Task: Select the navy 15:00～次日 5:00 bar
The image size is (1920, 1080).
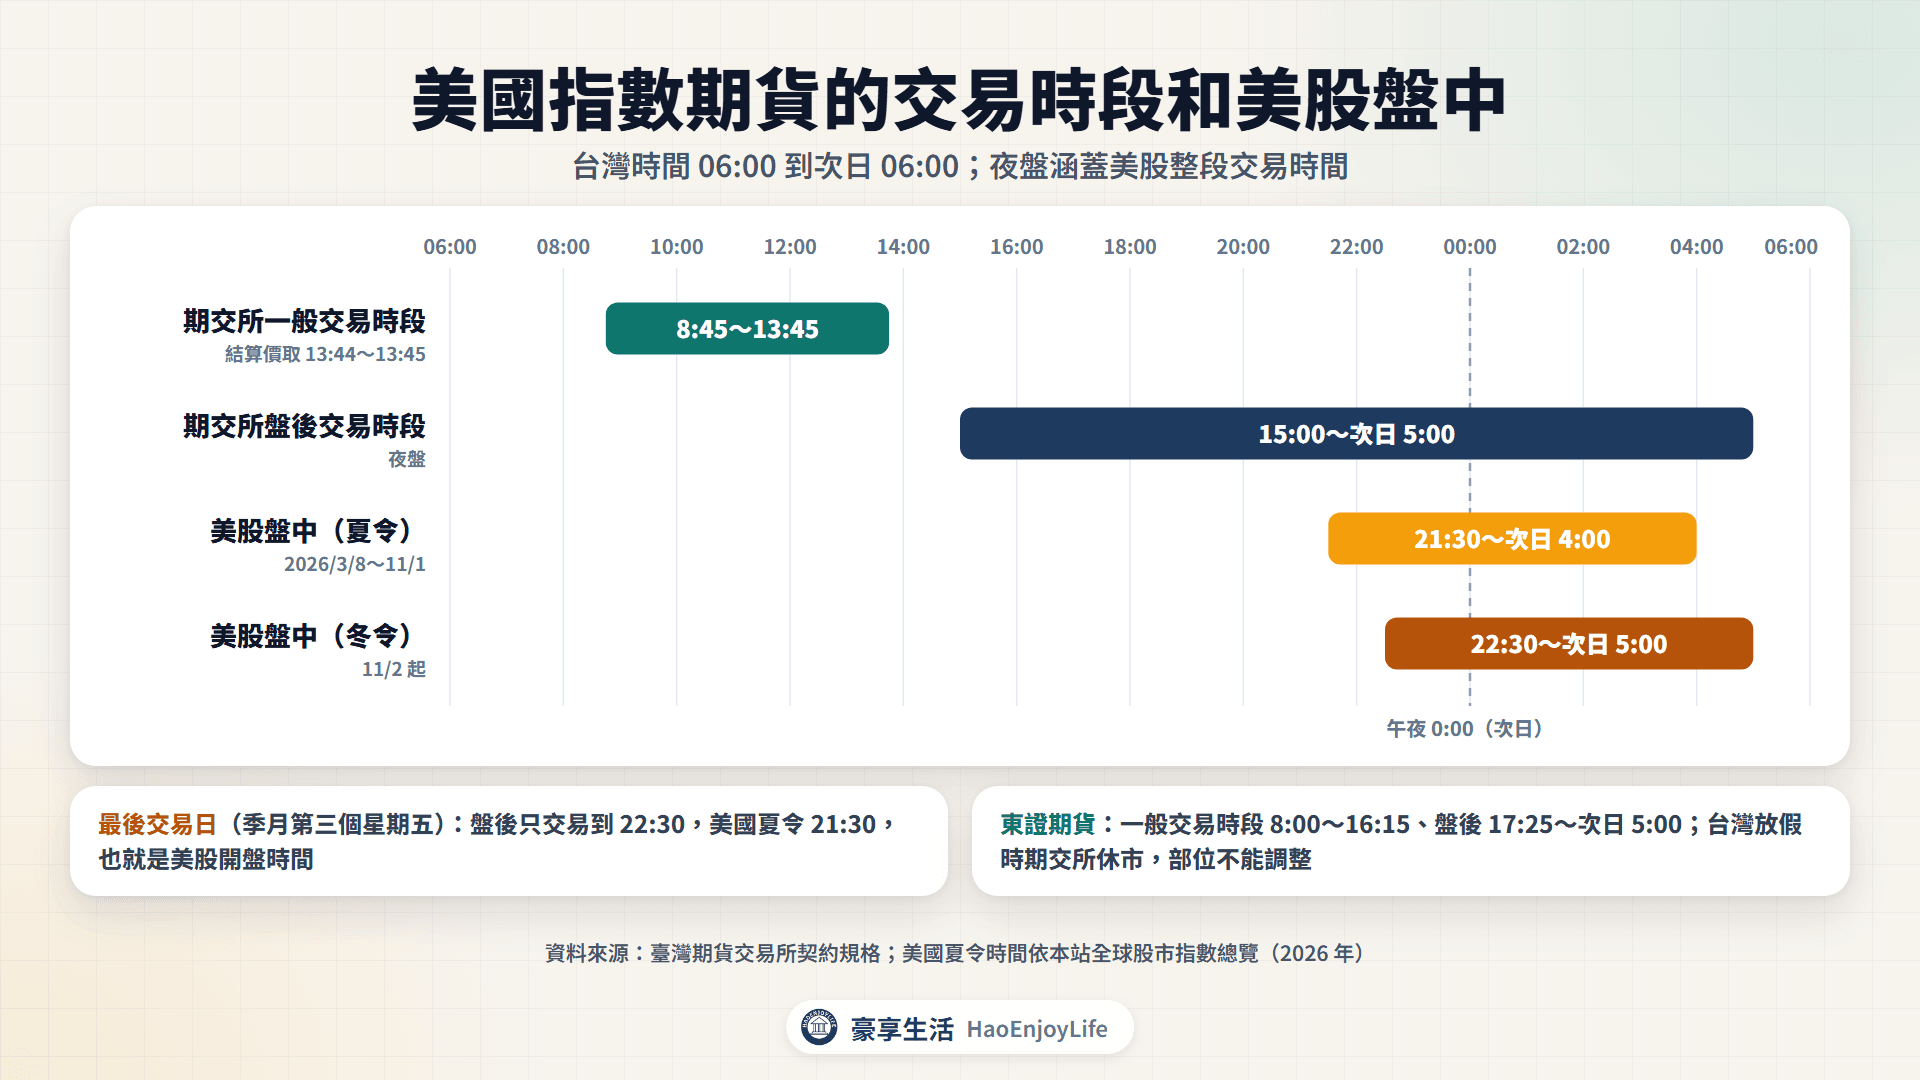Action: [1356, 433]
